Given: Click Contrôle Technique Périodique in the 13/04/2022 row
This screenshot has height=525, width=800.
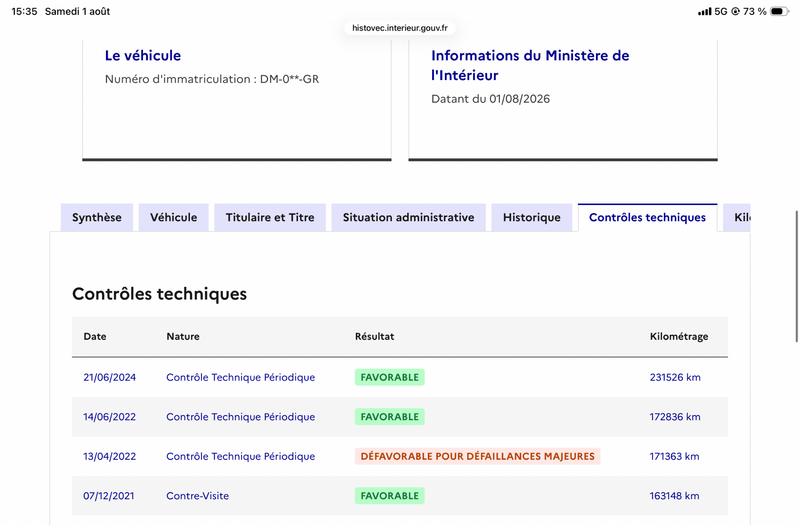Looking at the screenshot, I should coord(240,457).
